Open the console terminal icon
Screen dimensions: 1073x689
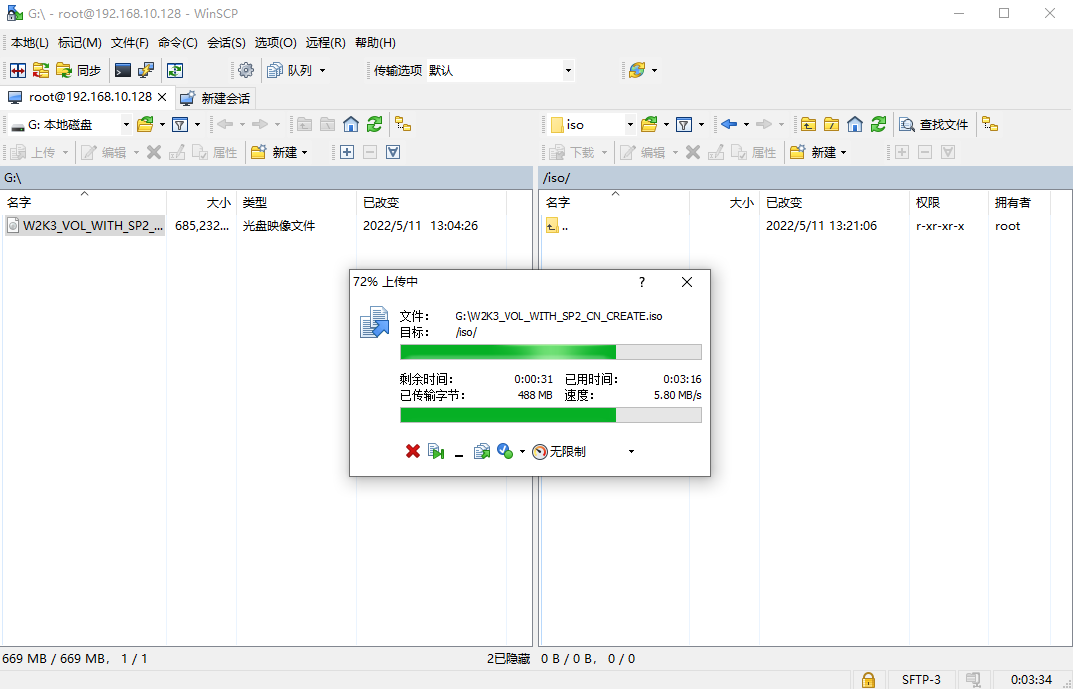(x=122, y=70)
